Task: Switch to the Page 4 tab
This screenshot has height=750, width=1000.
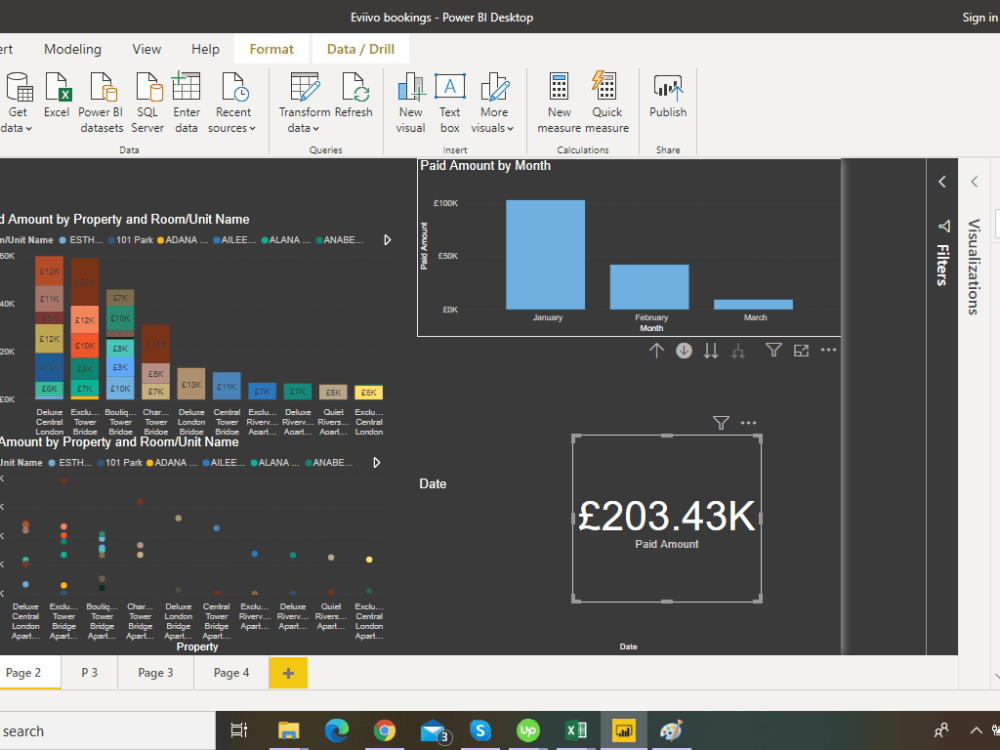Action: pos(230,672)
